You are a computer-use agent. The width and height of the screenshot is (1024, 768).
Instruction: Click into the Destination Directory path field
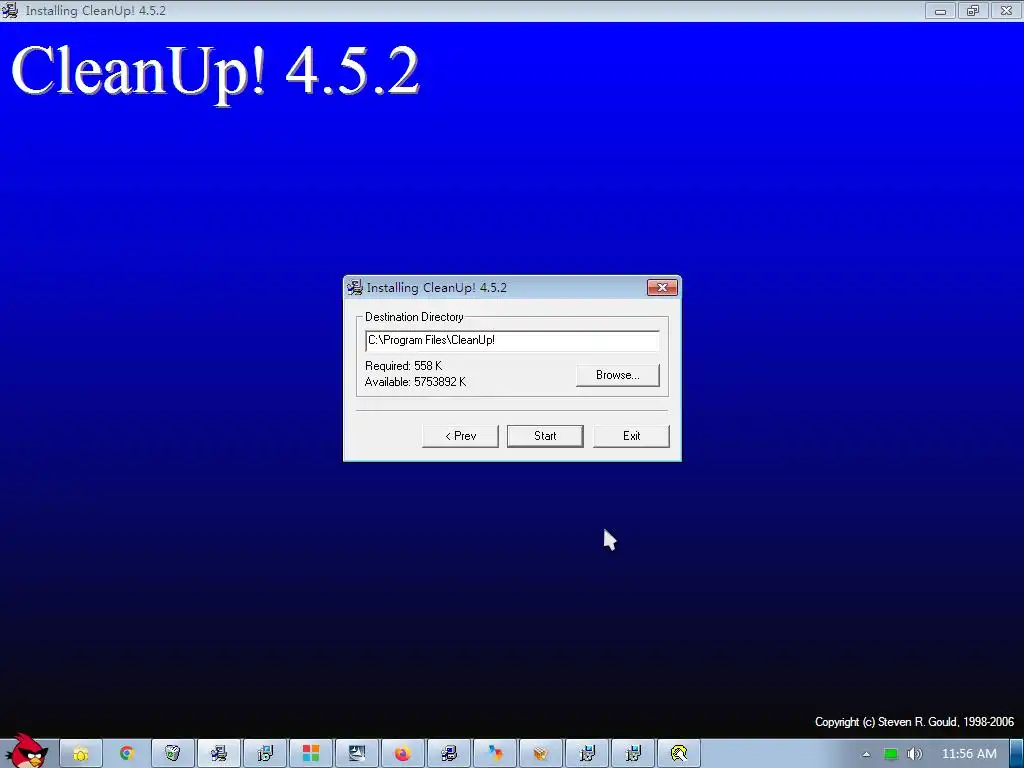[512, 340]
